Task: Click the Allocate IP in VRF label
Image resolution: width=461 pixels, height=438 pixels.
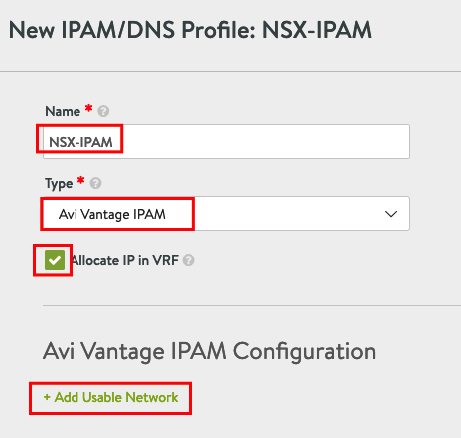Action: (x=125, y=260)
